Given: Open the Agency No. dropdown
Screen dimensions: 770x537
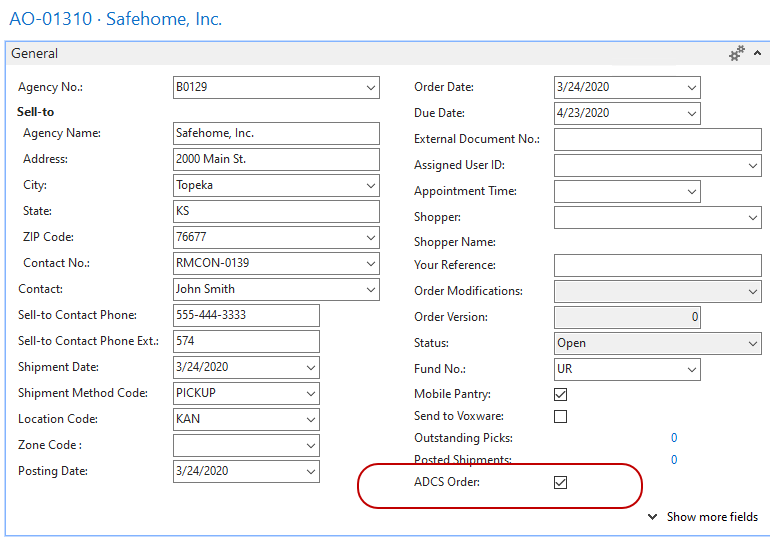Looking at the screenshot, I should (371, 88).
